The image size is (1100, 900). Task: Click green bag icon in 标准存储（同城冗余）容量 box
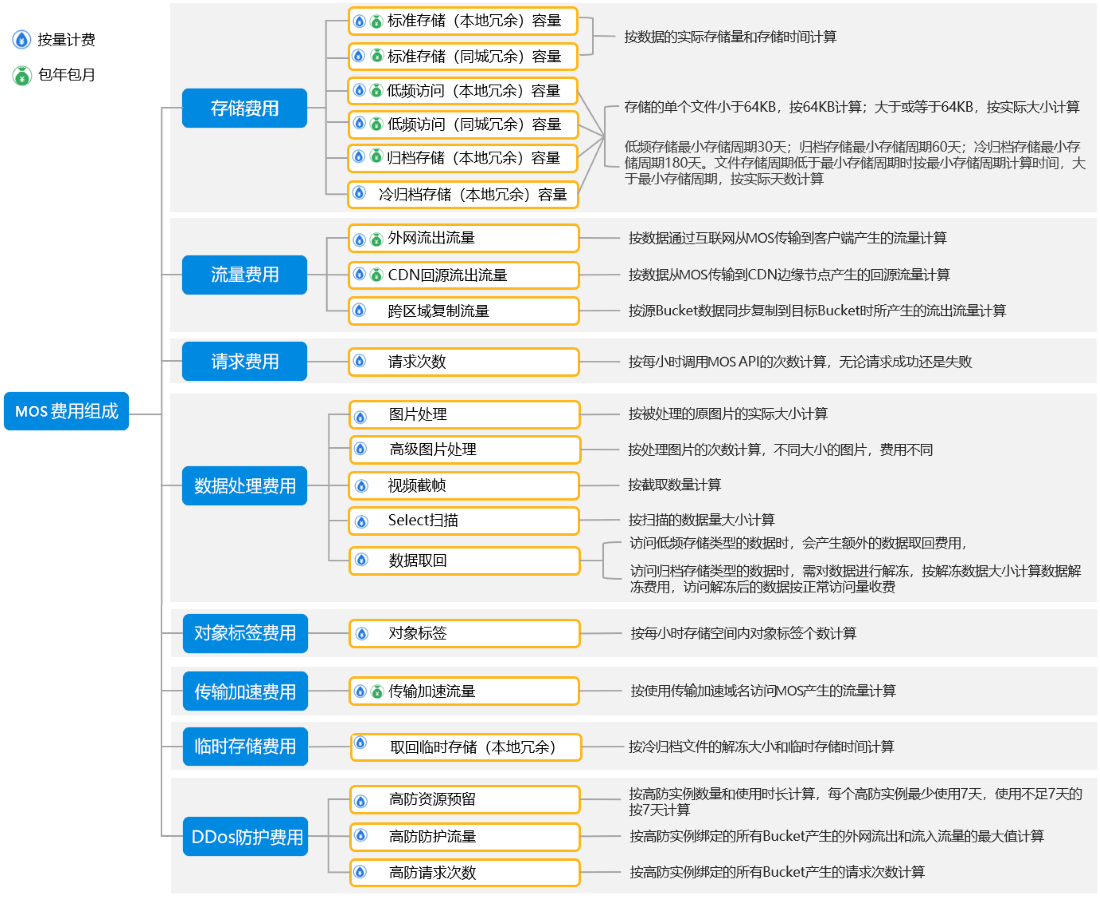[x=376, y=55]
